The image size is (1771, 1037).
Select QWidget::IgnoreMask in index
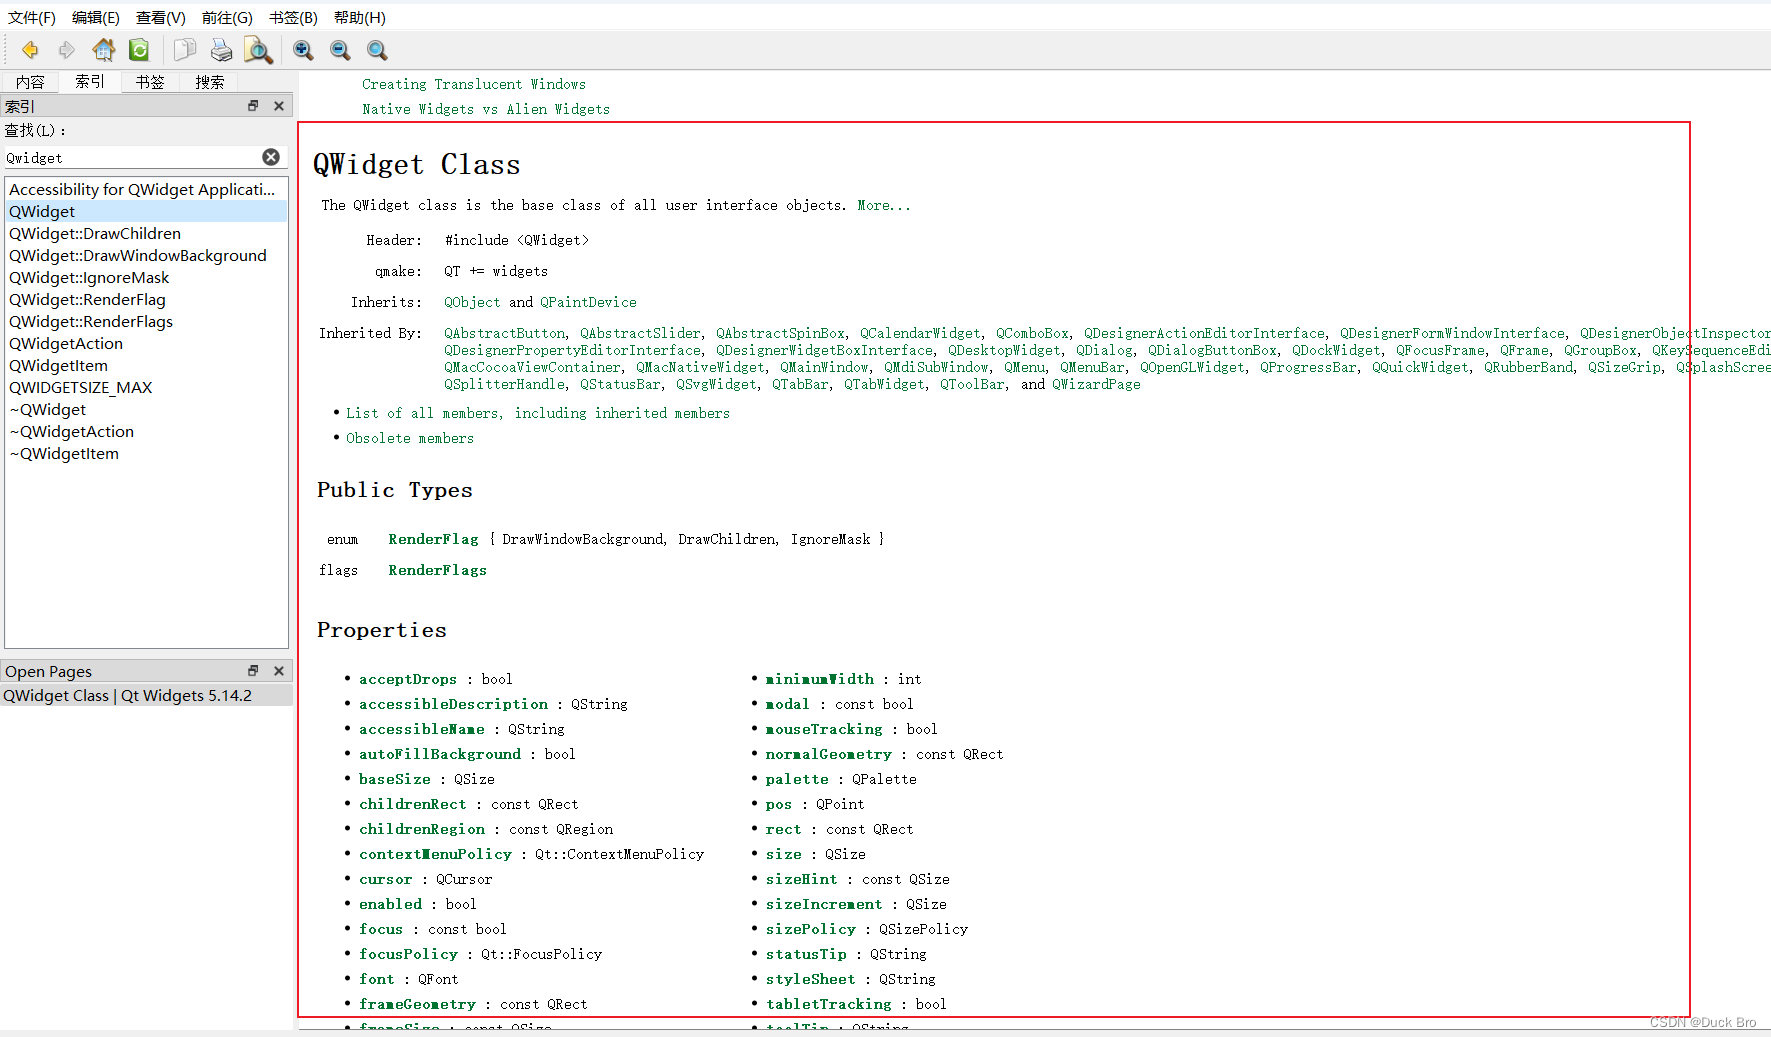[x=146, y=277]
